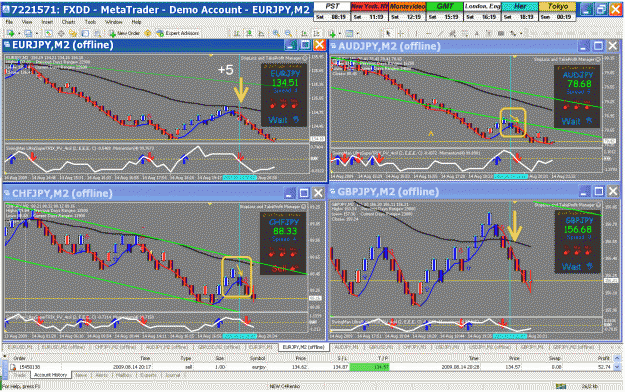Select the Equidistant Channel tool
Viewport: 625px width, 392px height.
(x=452, y=33)
